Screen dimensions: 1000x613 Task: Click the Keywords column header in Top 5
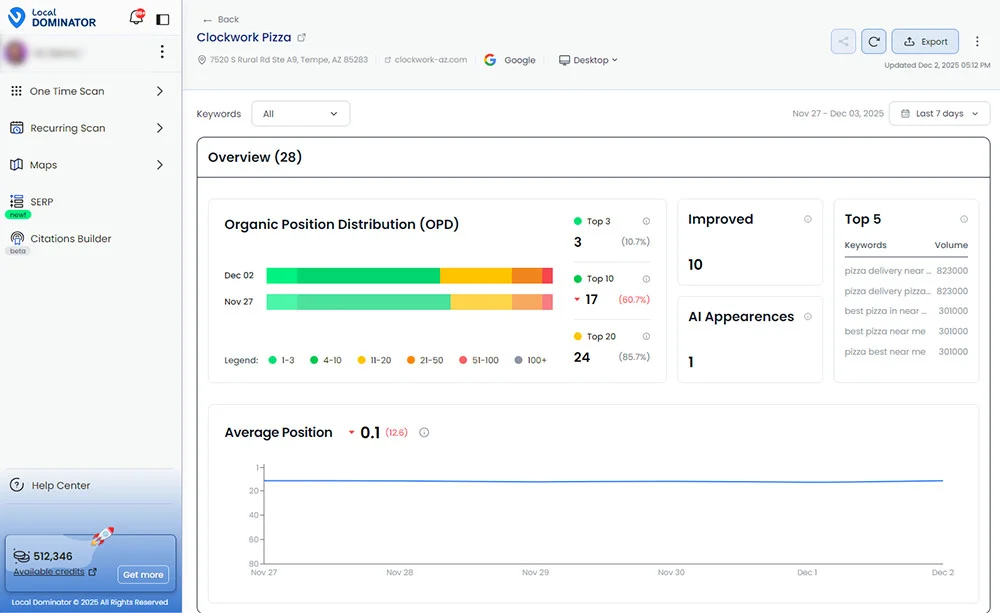tap(865, 245)
